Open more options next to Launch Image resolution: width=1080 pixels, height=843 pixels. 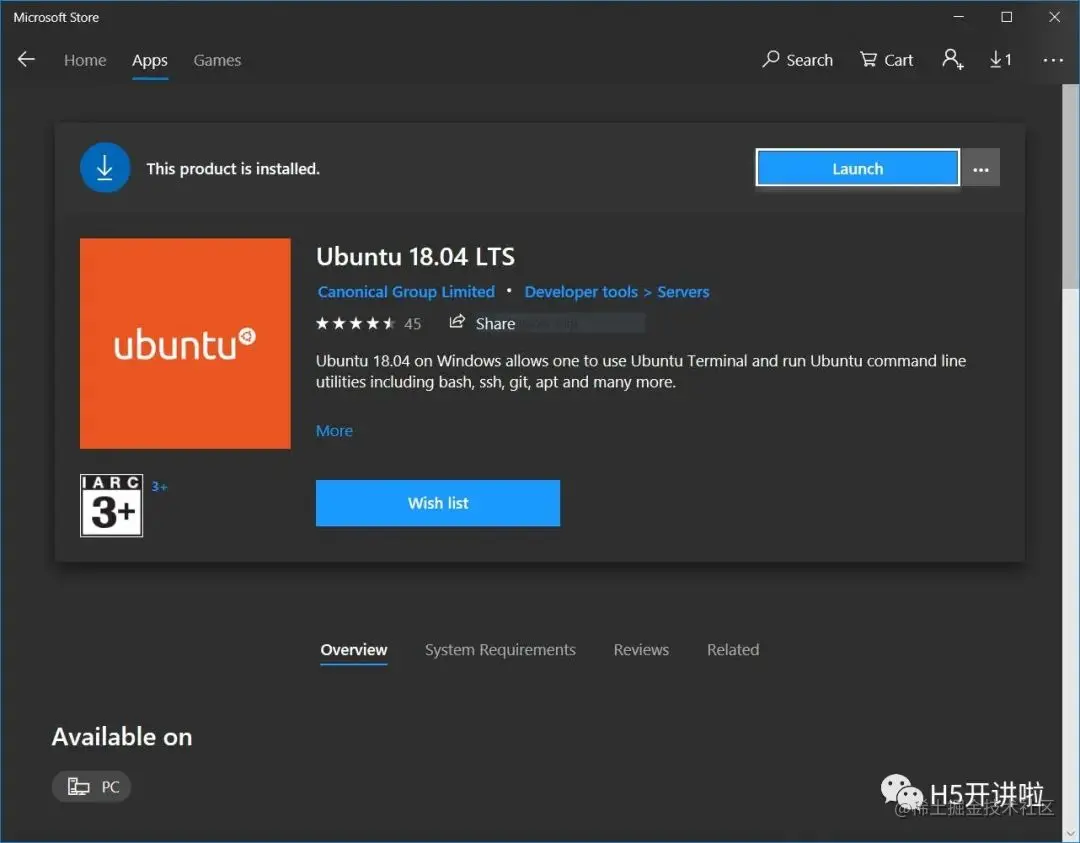(x=981, y=168)
